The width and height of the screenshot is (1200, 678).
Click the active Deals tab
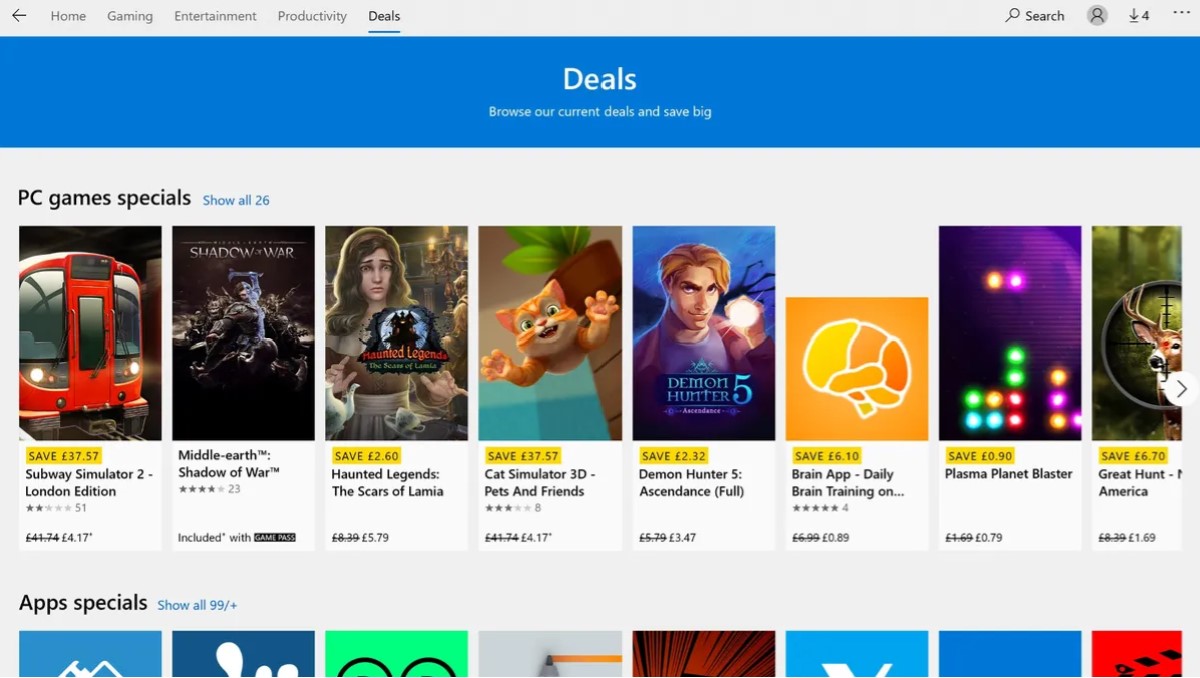tap(383, 15)
